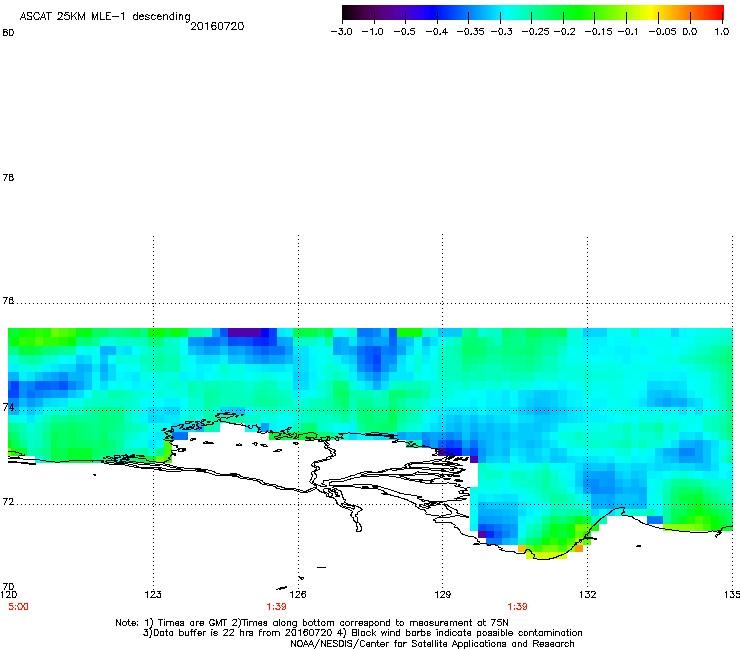Click the longitude label 123 on the bottom axis
Image resolution: width=740 pixels, height=650 pixels.
153,595
